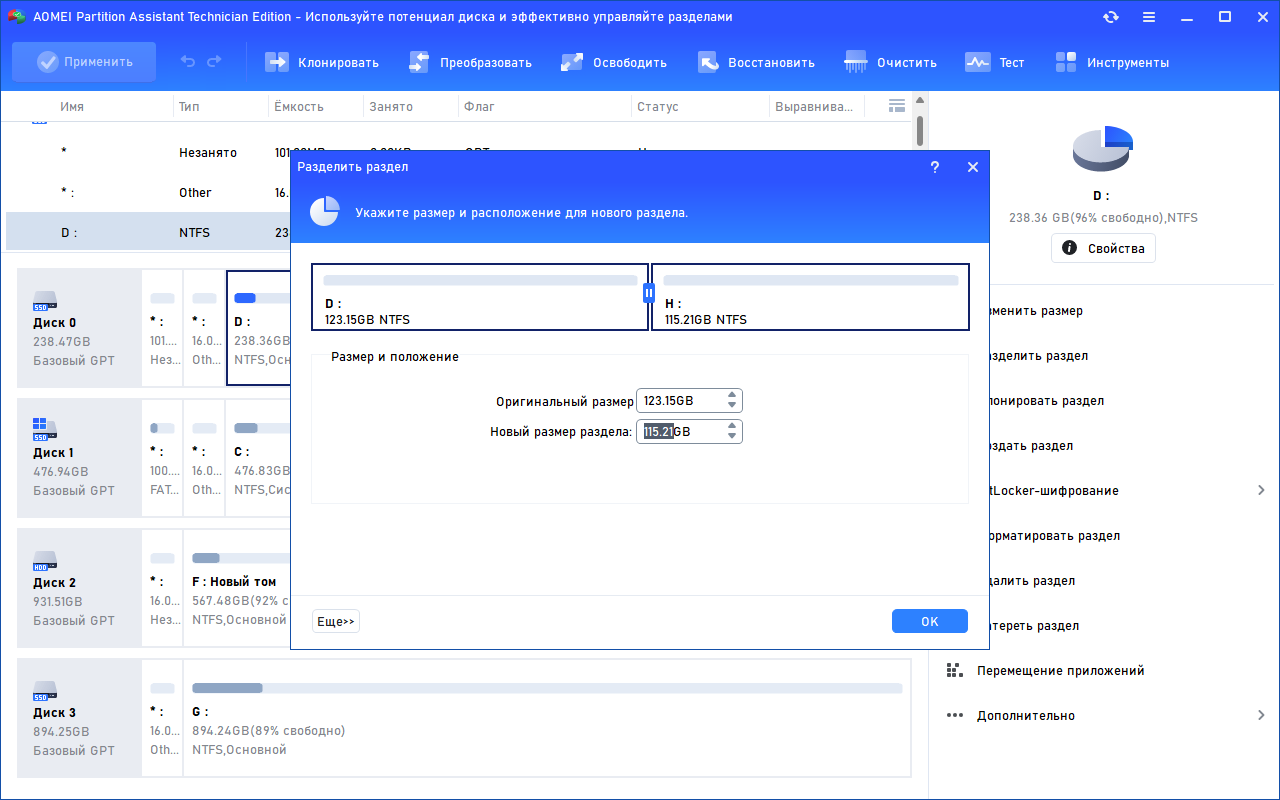The height and width of the screenshot is (800, 1280).
Task: Open the Test (Тест) tool
Action: [x=995, y=62]
